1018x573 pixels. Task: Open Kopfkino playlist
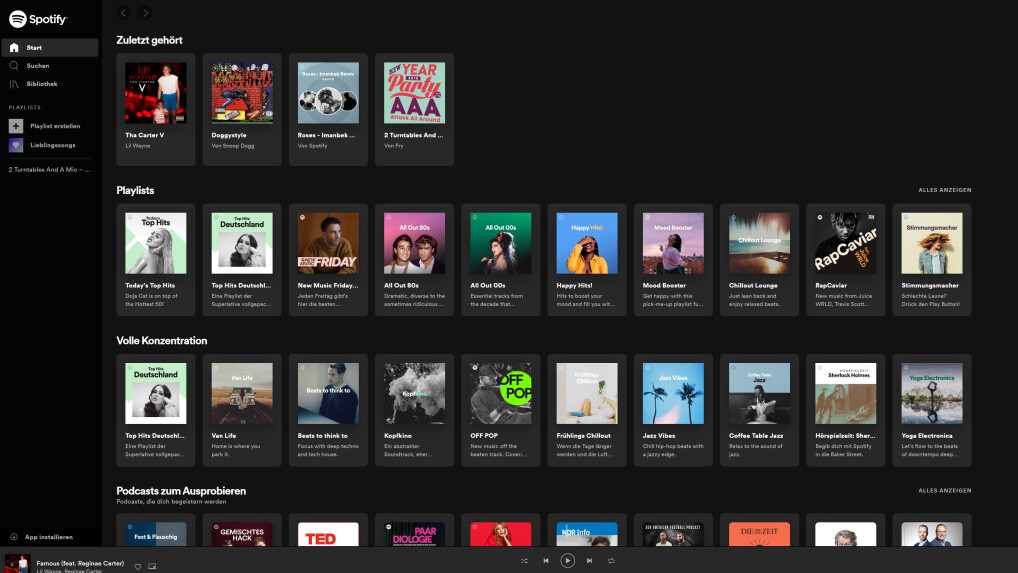414,410
